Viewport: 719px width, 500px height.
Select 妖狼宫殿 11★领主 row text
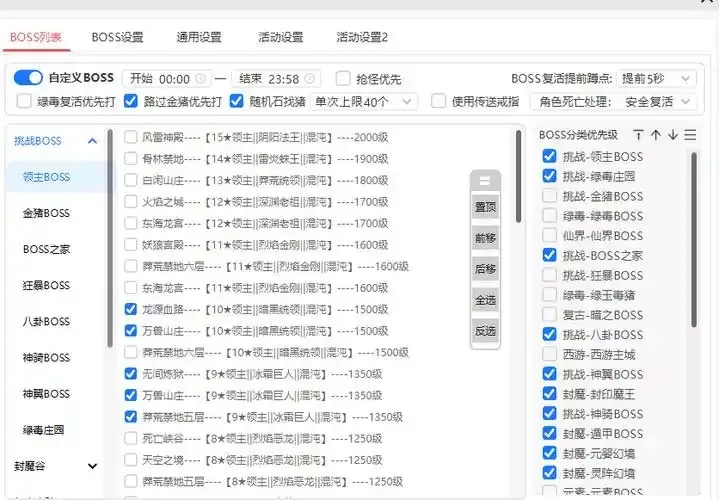265,245
